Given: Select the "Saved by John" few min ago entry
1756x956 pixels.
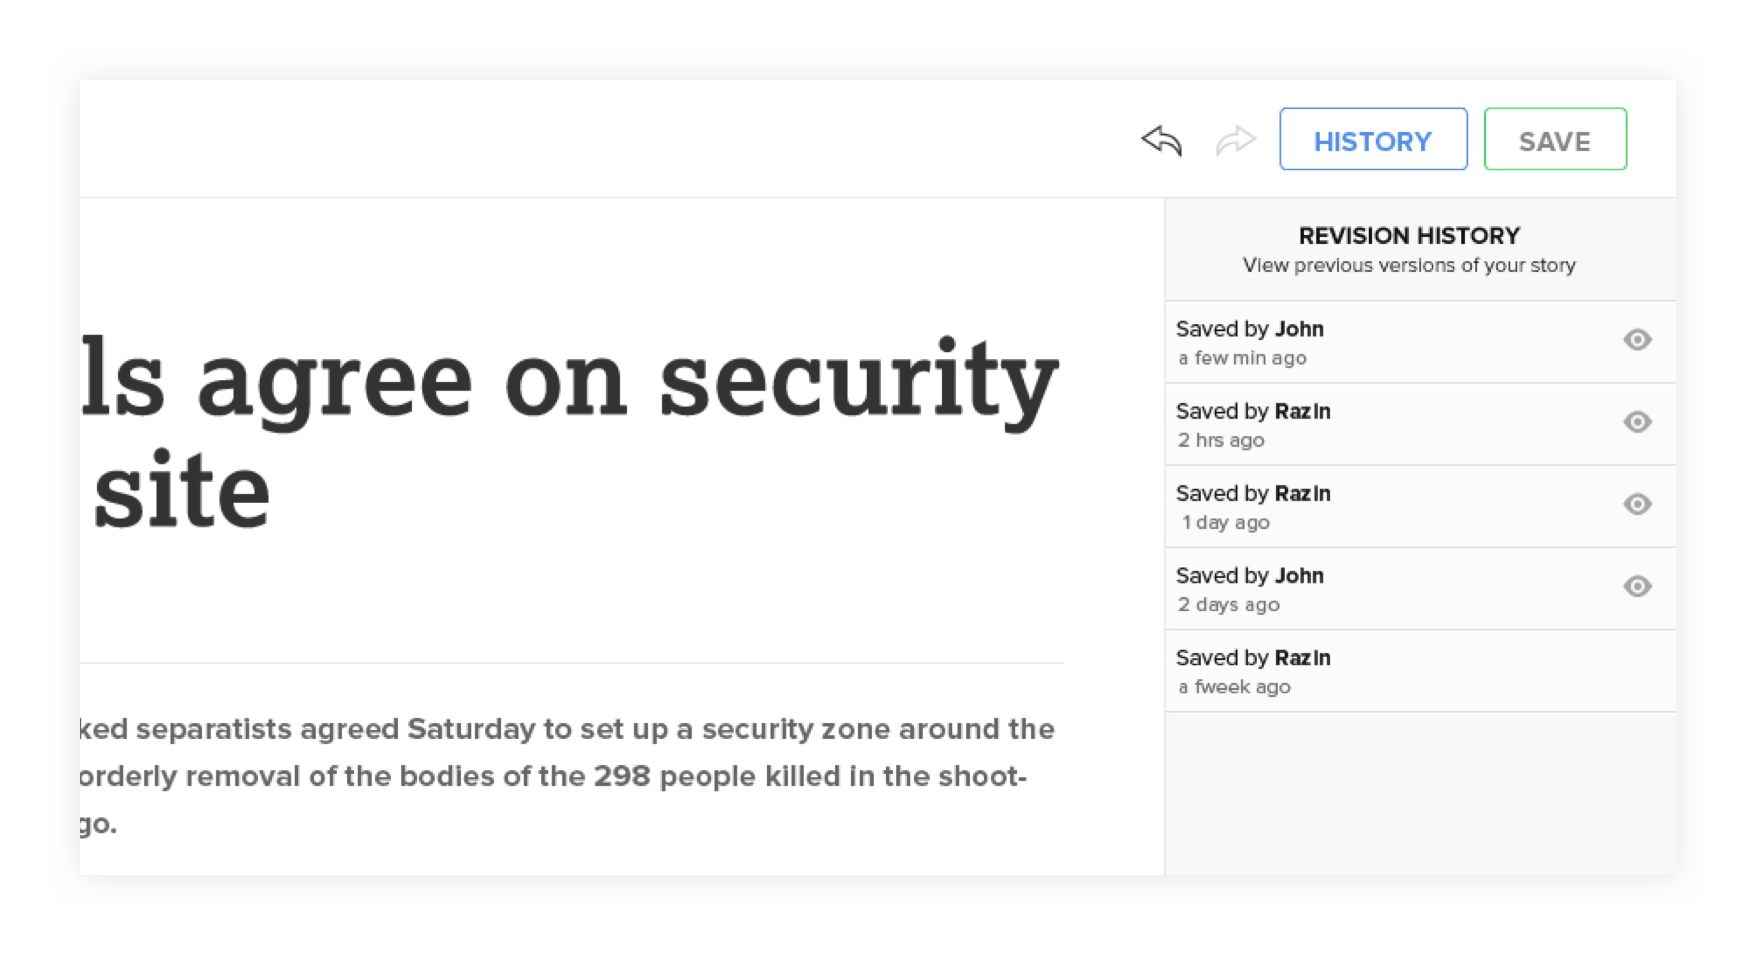Looking at the screenshot, I should click(1250, 342).
